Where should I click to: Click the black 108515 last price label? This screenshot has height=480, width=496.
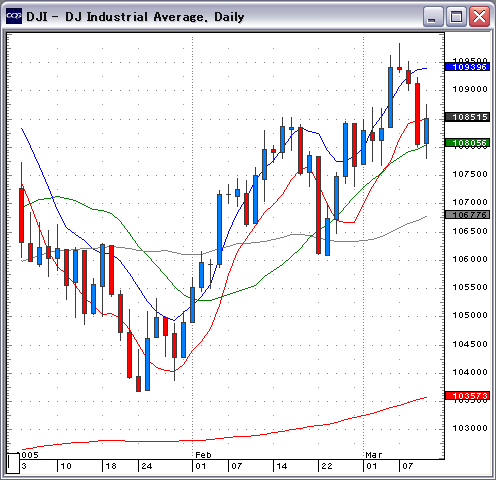tap(467, 117)
